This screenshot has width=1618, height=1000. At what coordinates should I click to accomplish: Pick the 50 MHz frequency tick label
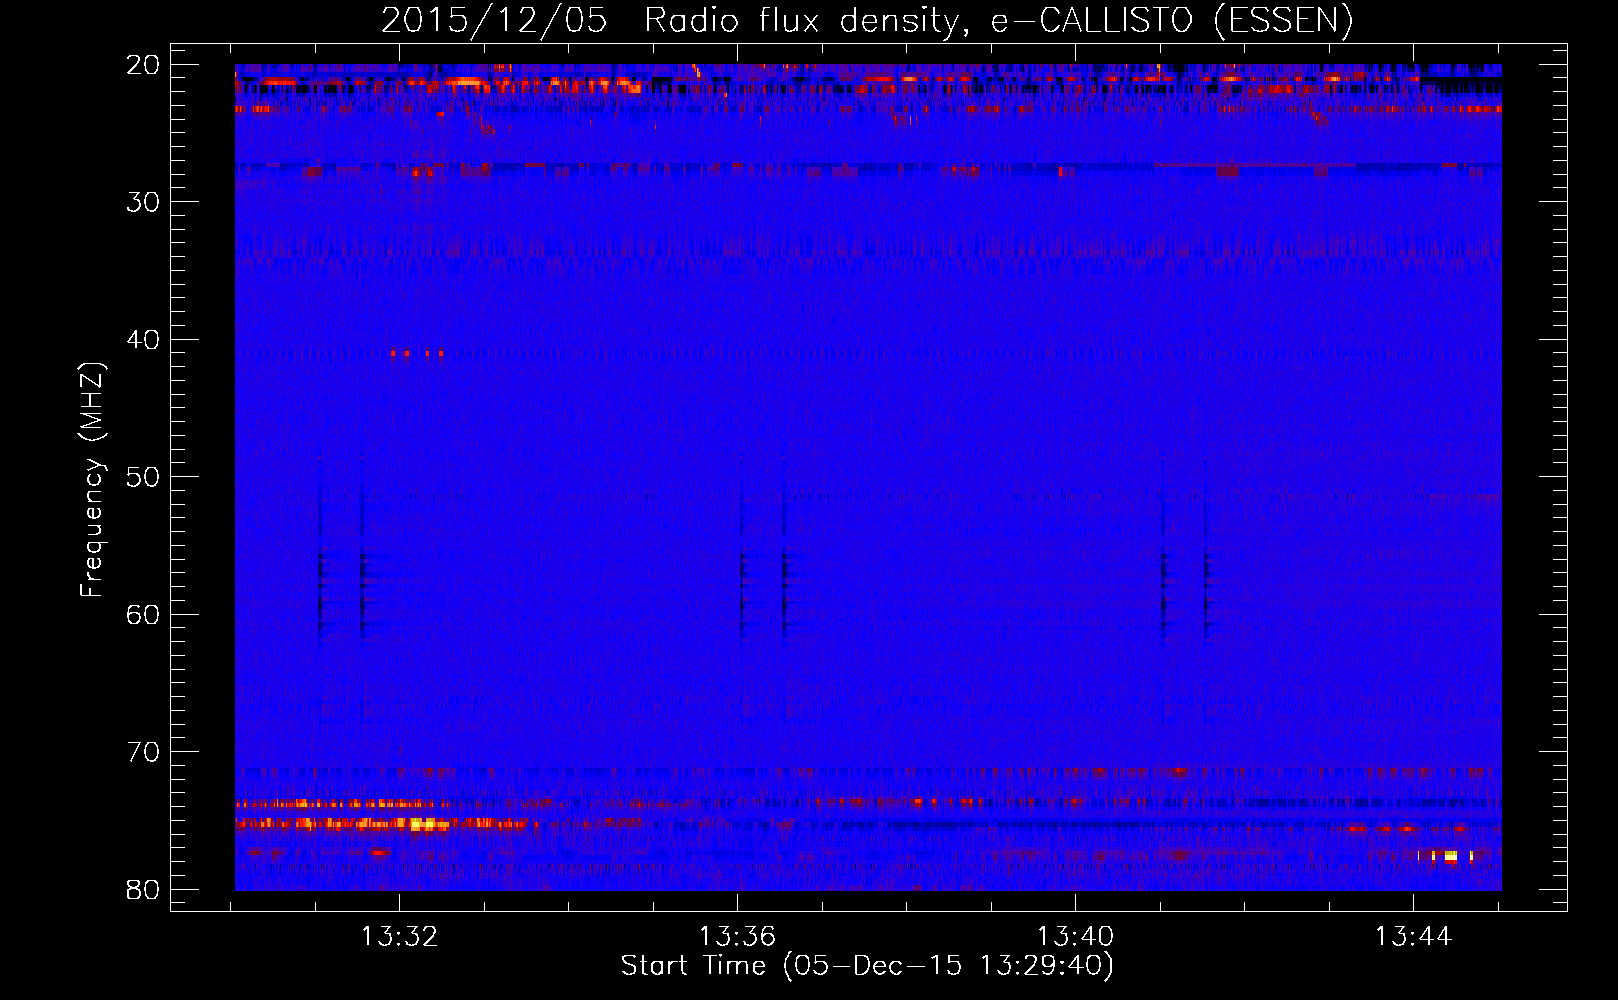point(144,477)
